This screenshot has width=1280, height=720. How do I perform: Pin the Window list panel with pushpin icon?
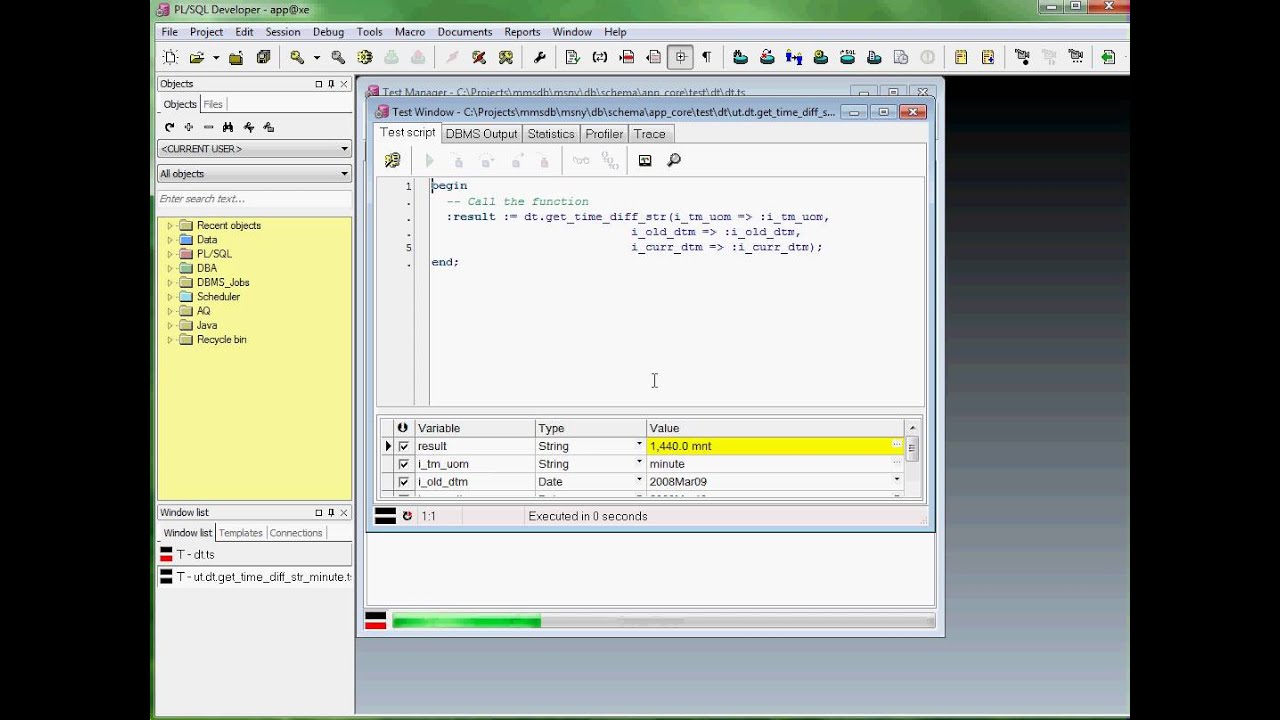[331, 512]
